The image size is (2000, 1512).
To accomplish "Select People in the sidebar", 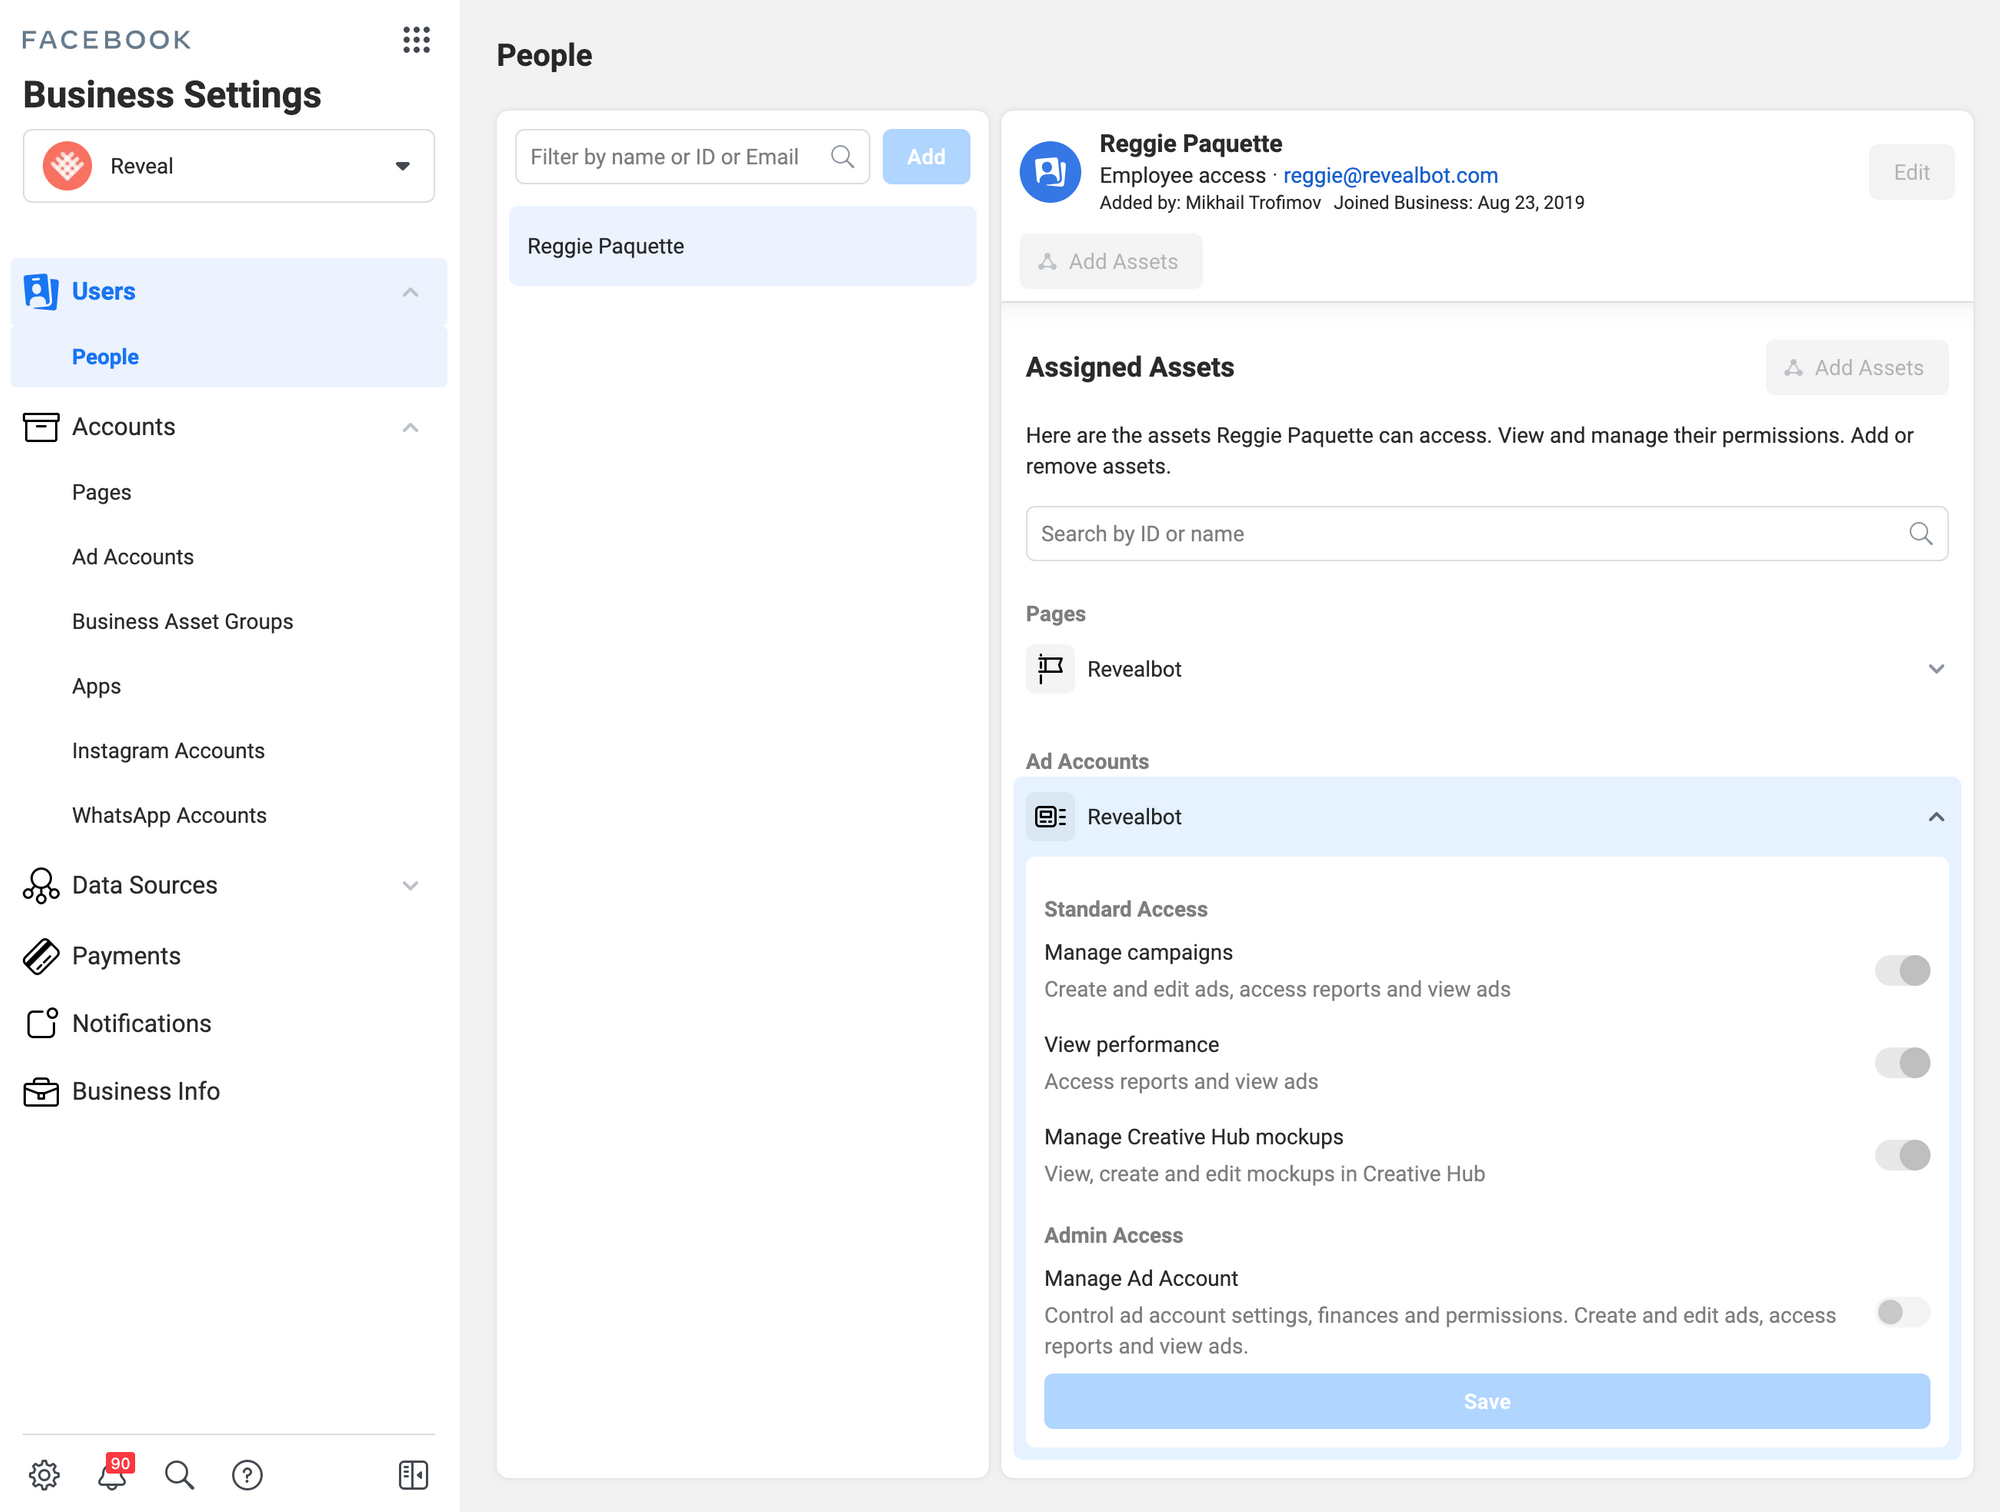I will click(x=229, y=357).
